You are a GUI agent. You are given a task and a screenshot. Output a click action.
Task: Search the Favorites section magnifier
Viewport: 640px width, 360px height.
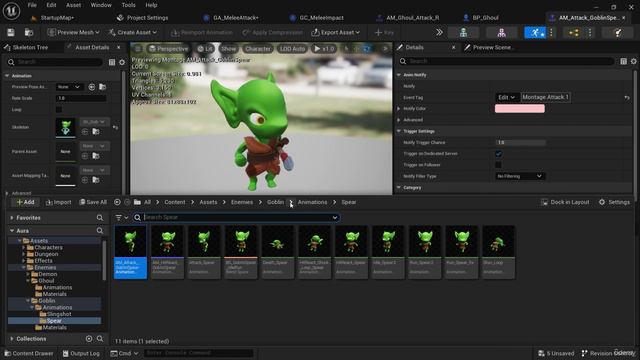coord(100,218)
